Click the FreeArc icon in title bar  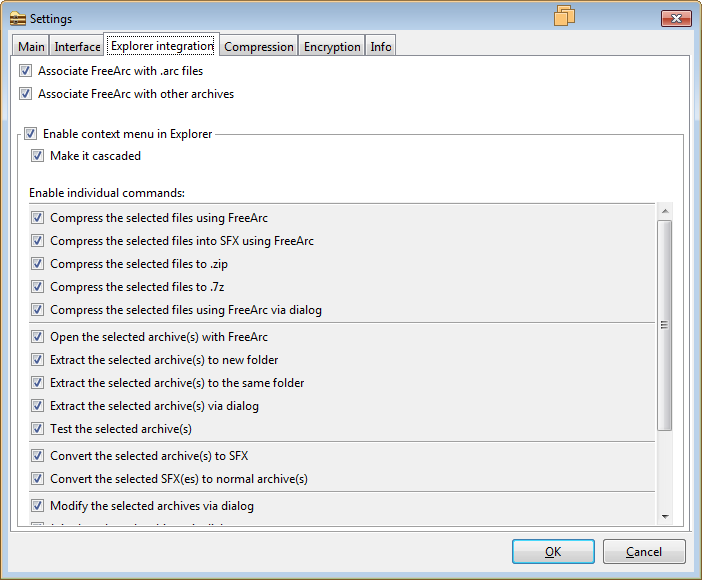[18, 19]
